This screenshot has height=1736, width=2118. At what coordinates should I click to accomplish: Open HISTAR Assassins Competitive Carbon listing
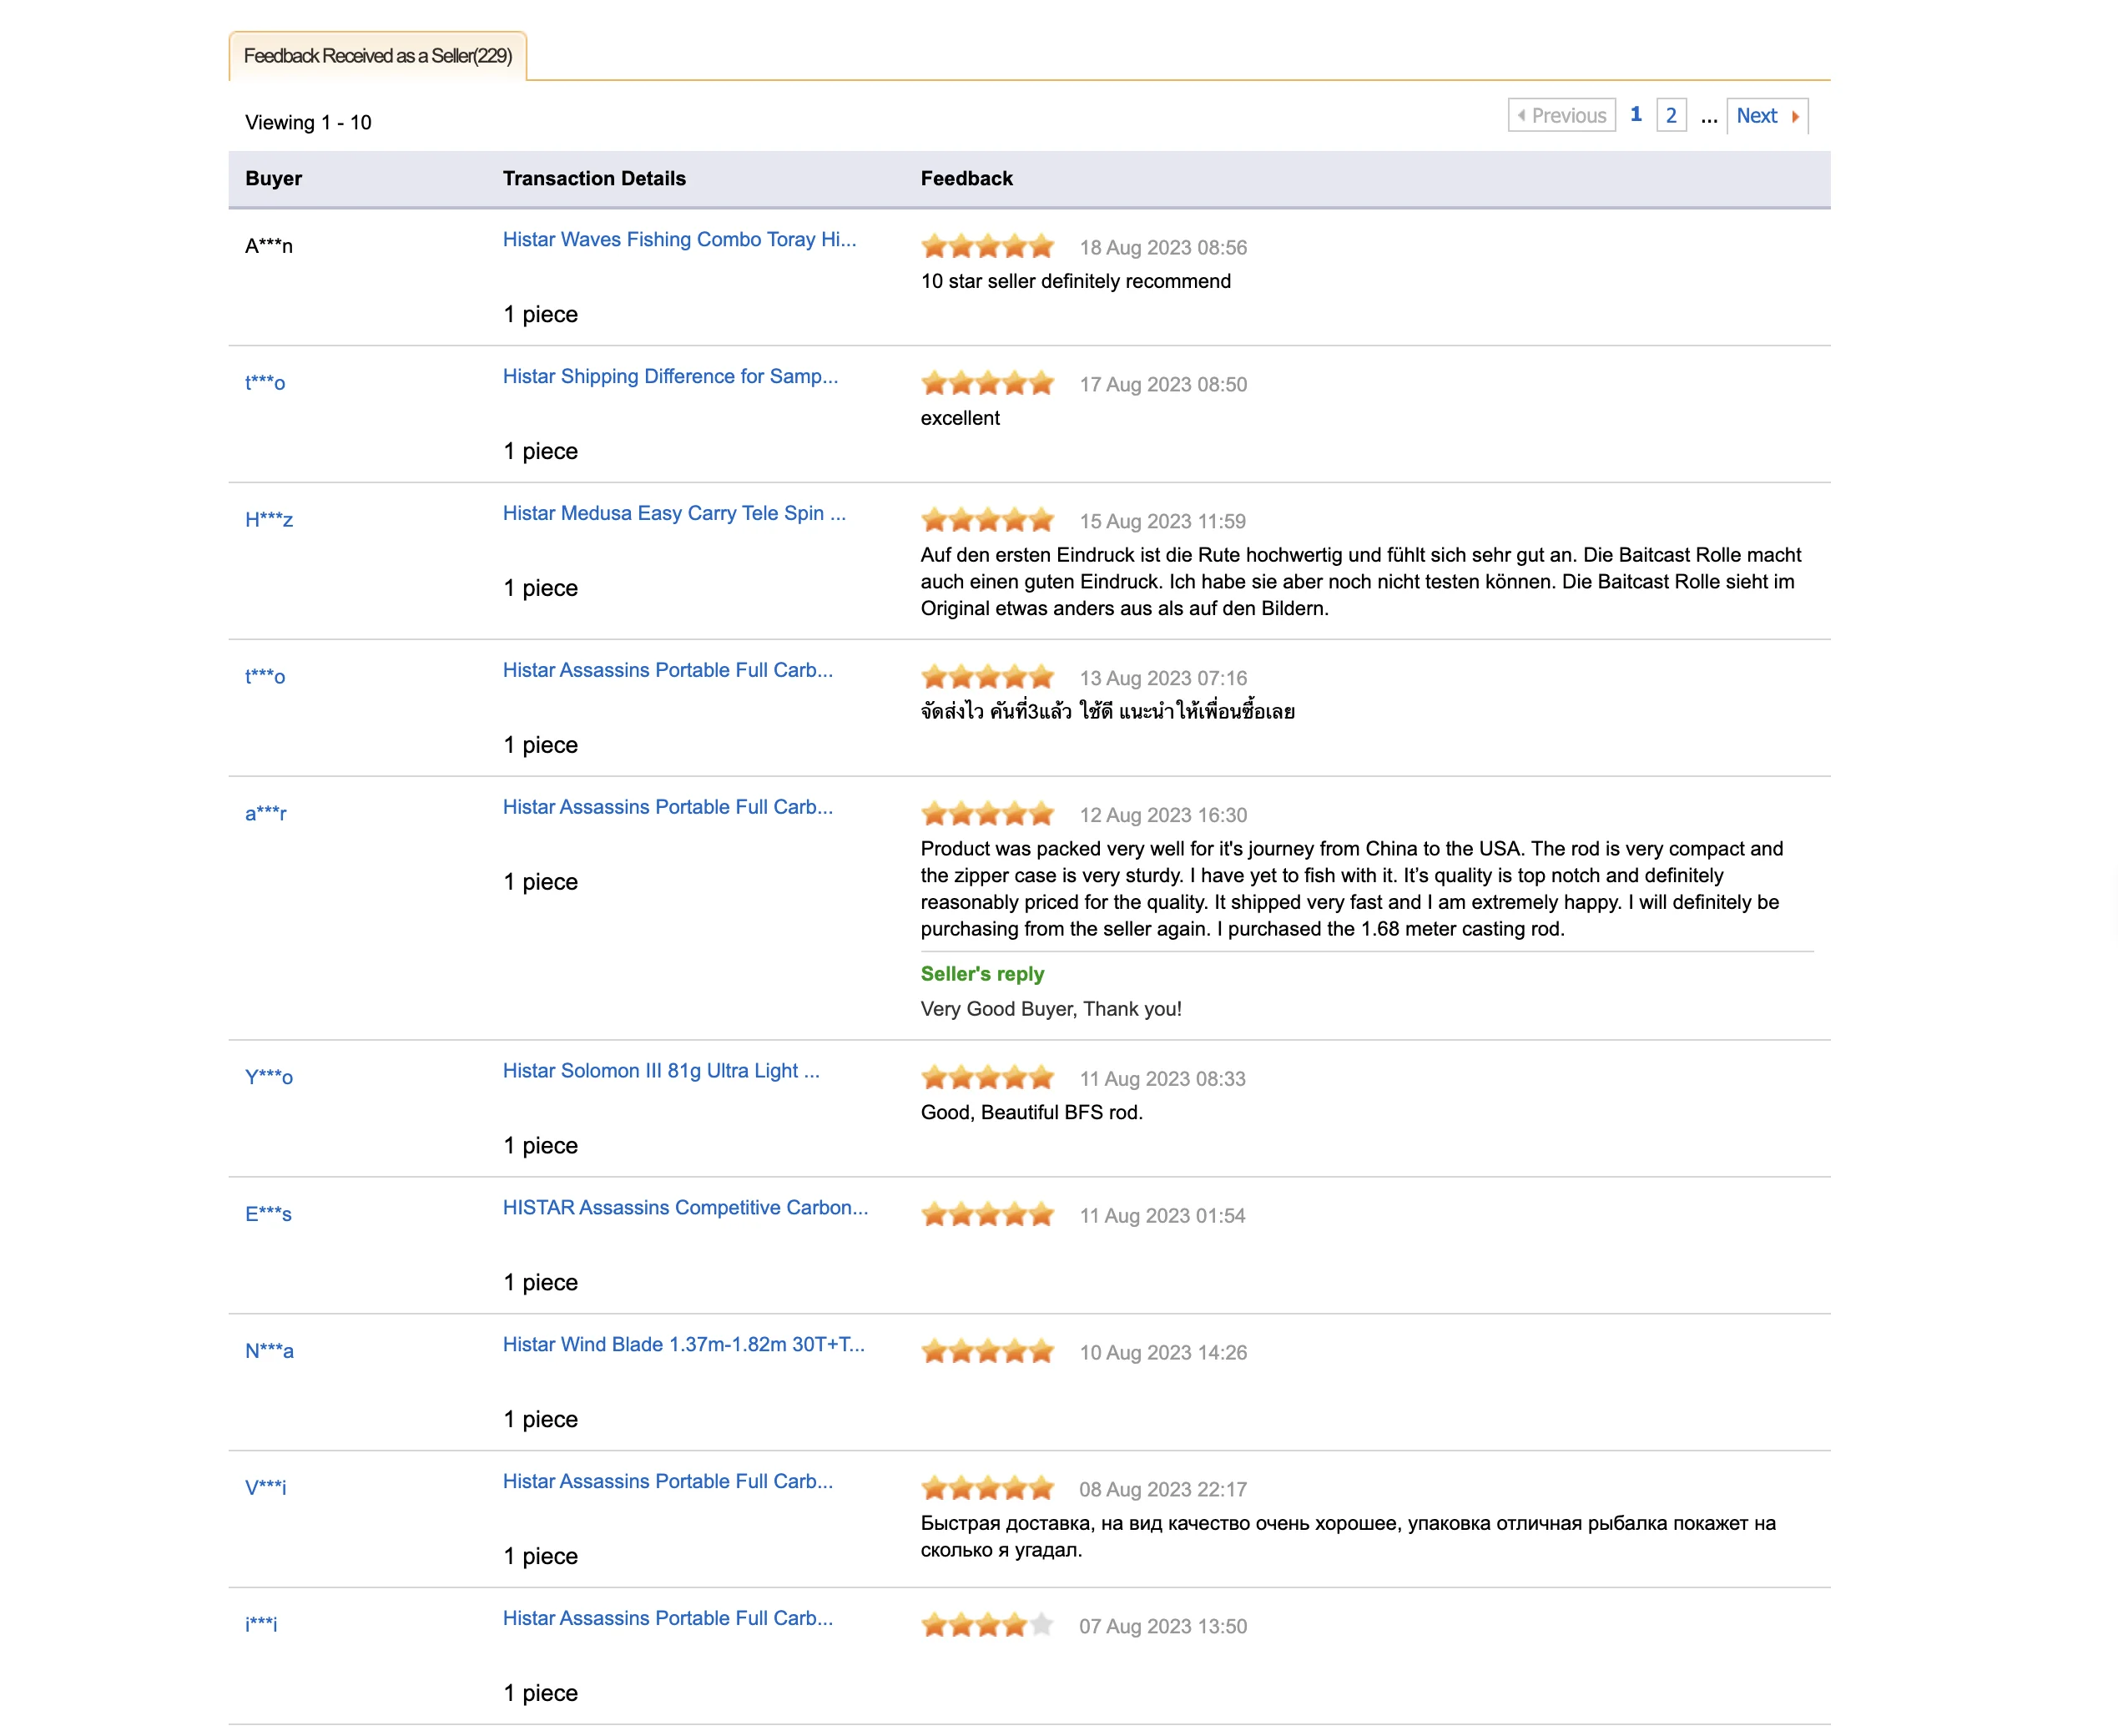coord(684,1208)
